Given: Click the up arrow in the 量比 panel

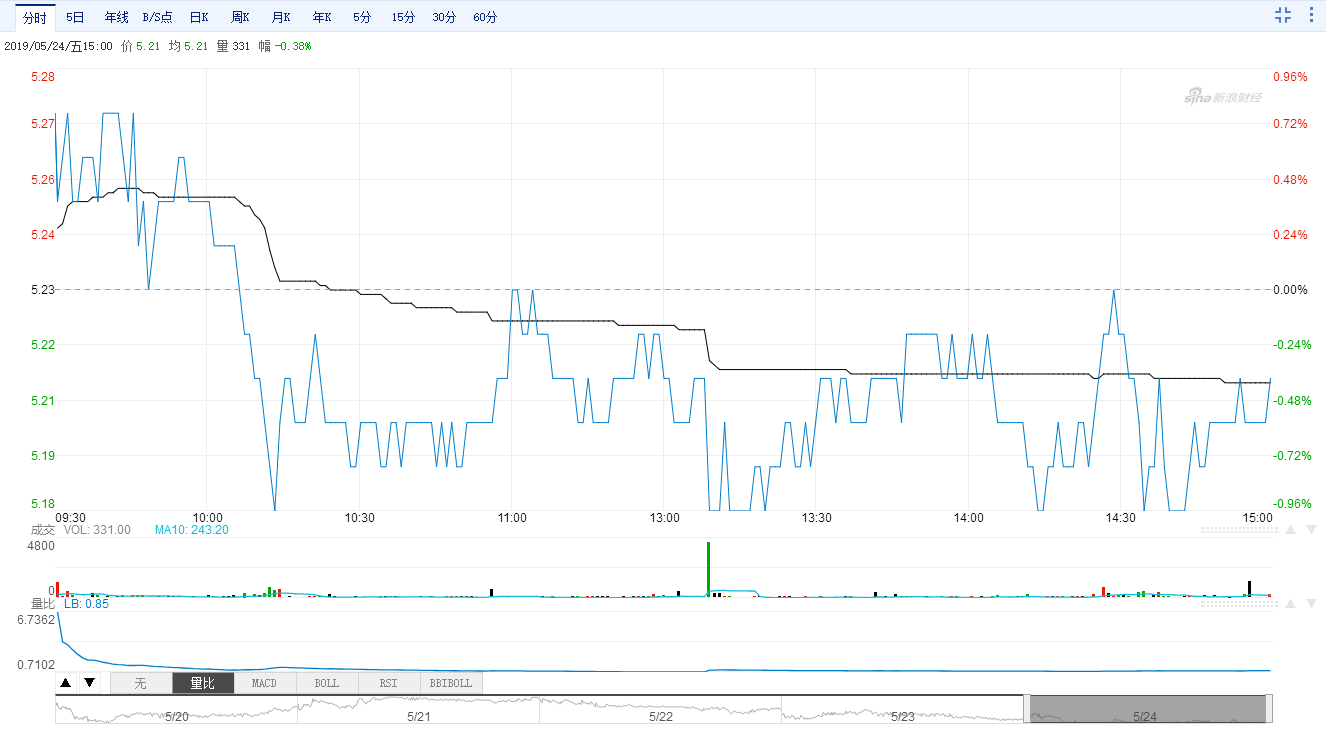Looking at the screenshot, I should pyautogui.click(x=1290, y=604).
